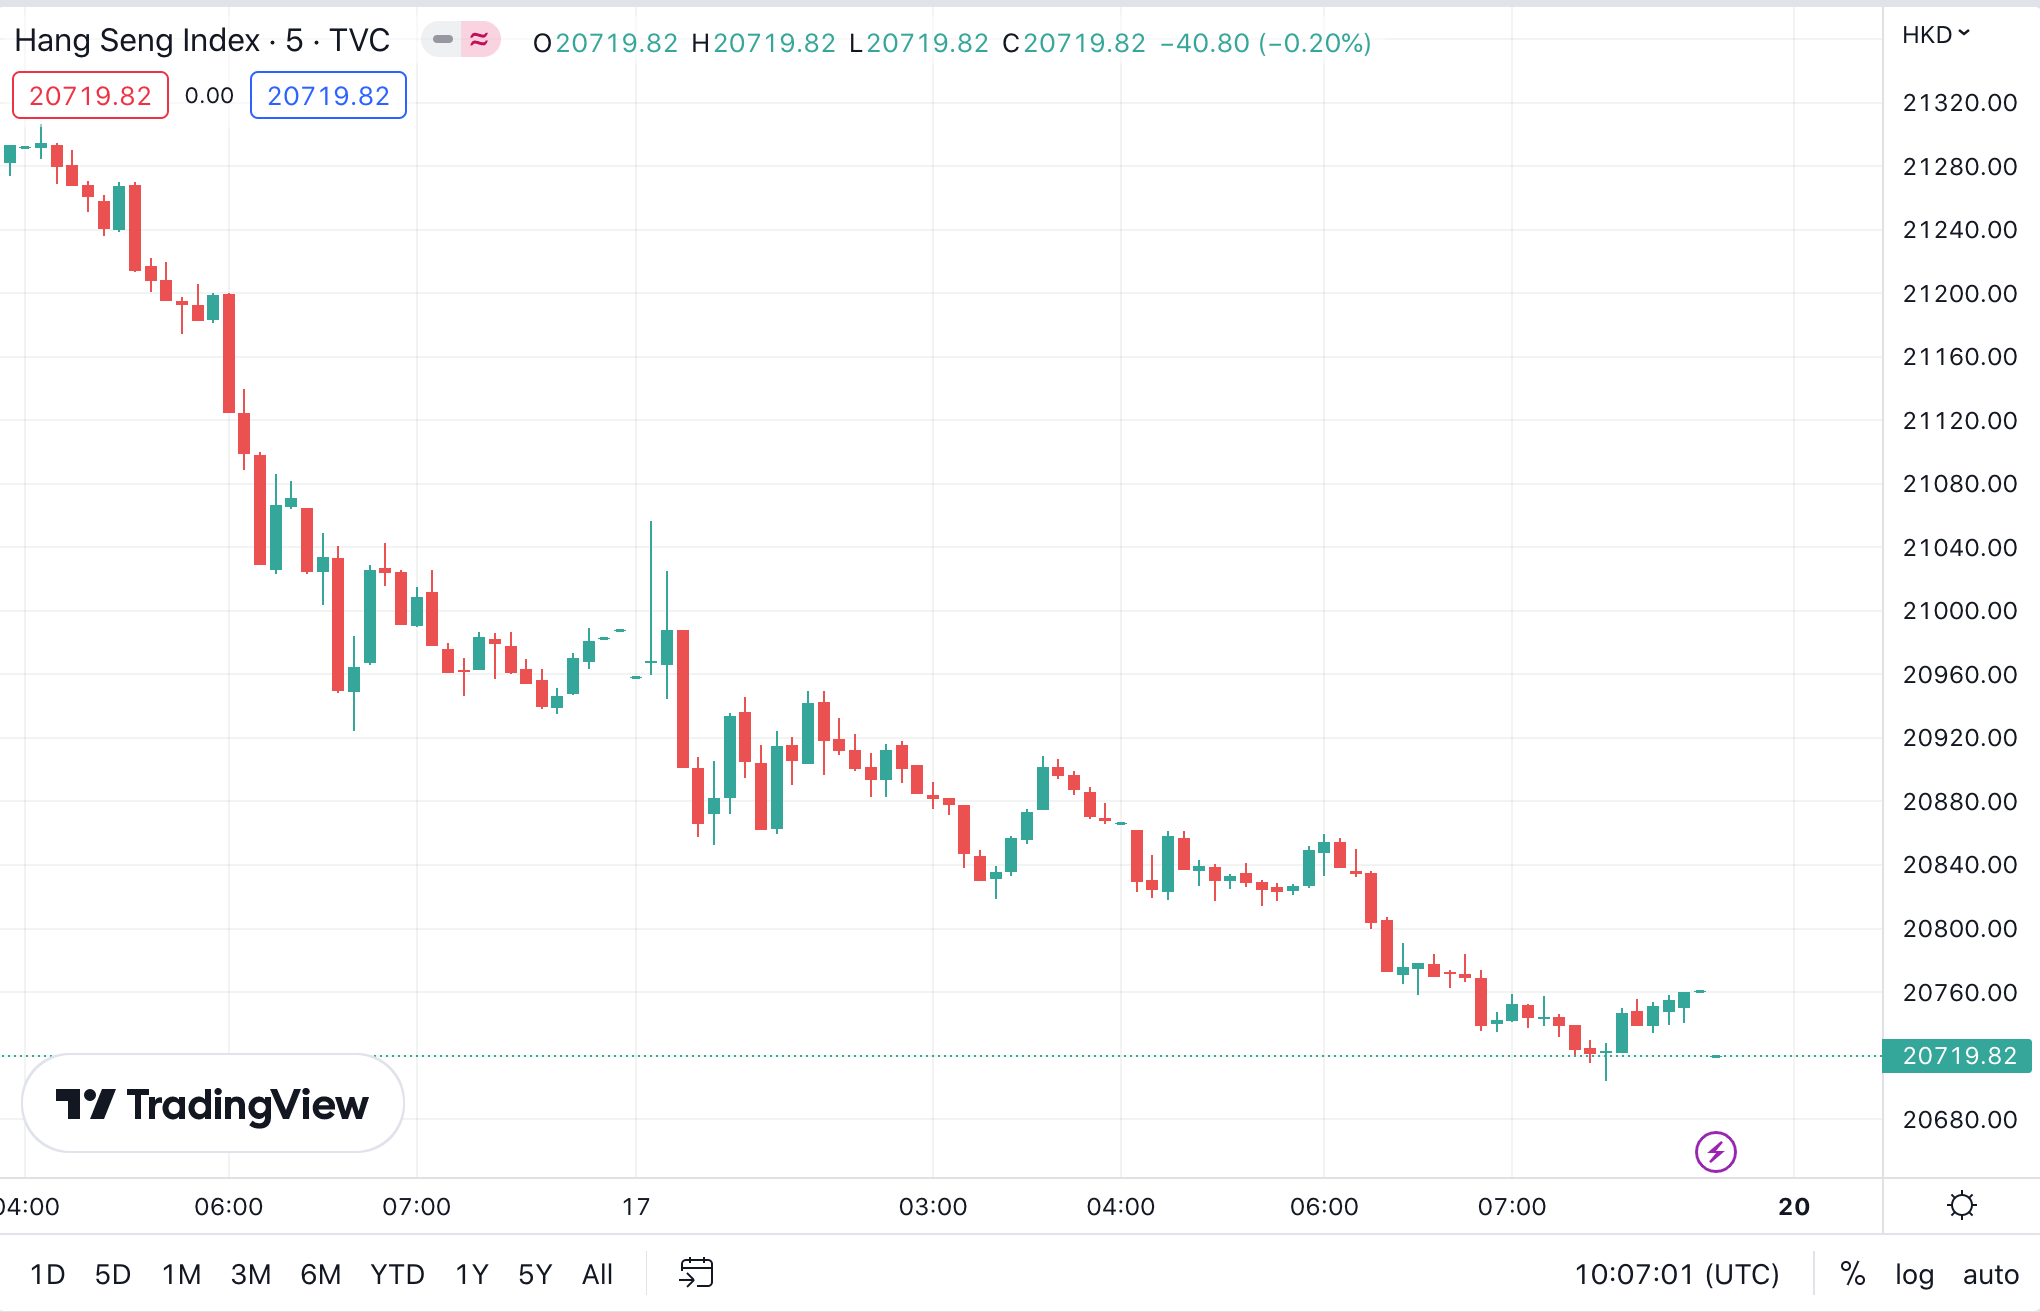Click the 03:00 time axis label
Screen dimensions: 2040x1312
(933, 1206)
